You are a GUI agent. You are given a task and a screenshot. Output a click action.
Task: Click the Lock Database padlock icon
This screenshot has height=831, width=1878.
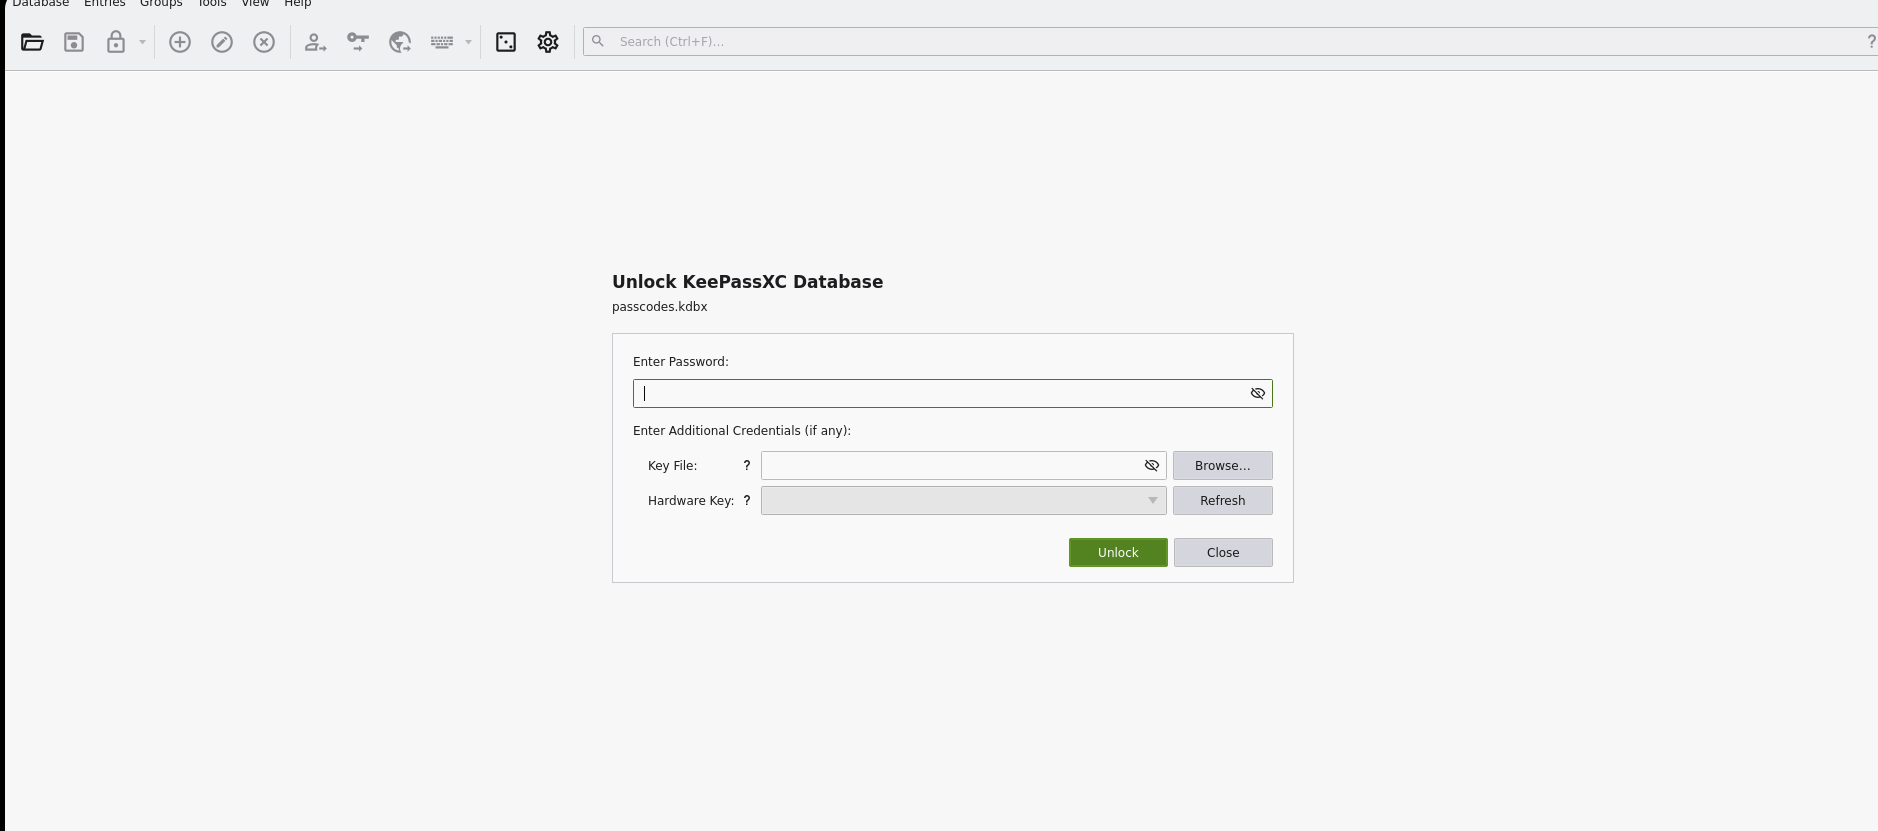pos(116,42)
